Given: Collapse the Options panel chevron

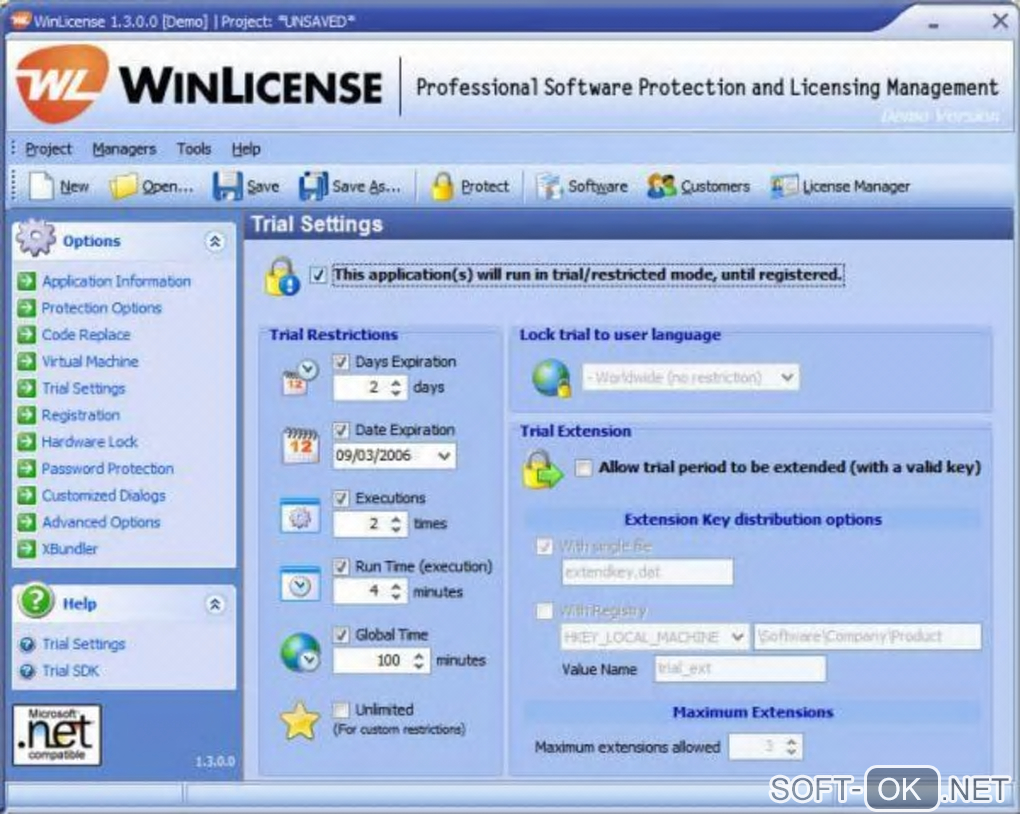Looking at the screenshot, I should [x=215, y=241].
